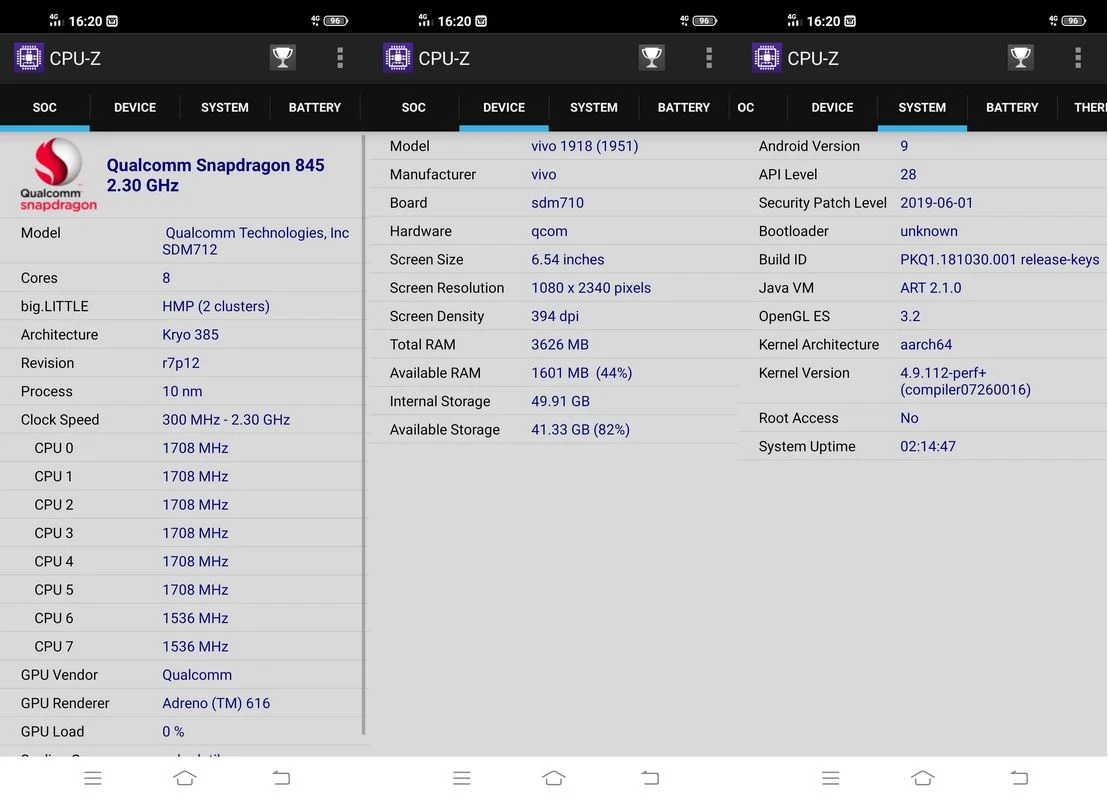1108x800 pixels.
Task: Select the SYSTEM tab in the right screen
Action: click(x=922, y=107)
